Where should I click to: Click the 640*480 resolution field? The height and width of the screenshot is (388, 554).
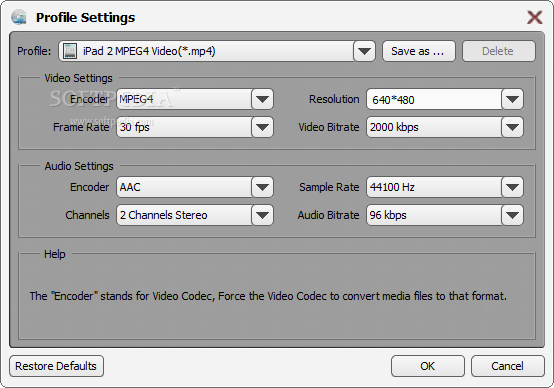[434, 99]
